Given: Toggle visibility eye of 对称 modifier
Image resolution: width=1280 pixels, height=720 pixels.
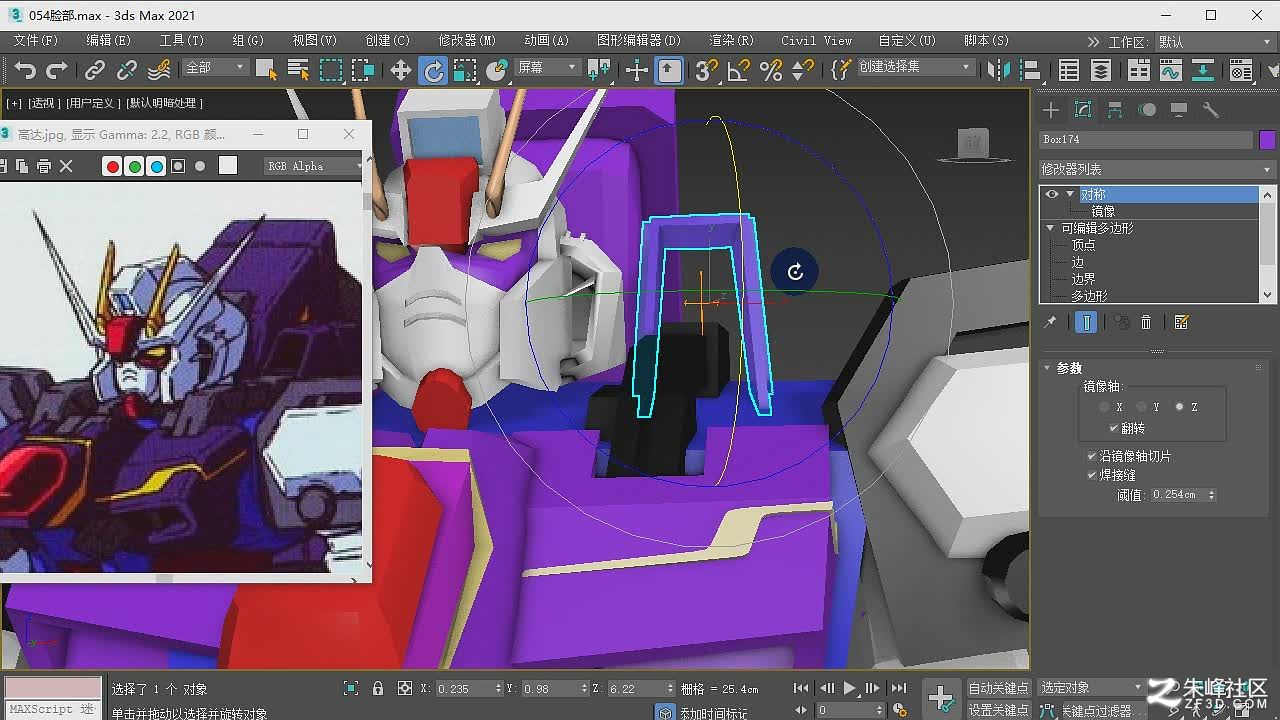Looking at the screenshot, I should point(1052,194).
